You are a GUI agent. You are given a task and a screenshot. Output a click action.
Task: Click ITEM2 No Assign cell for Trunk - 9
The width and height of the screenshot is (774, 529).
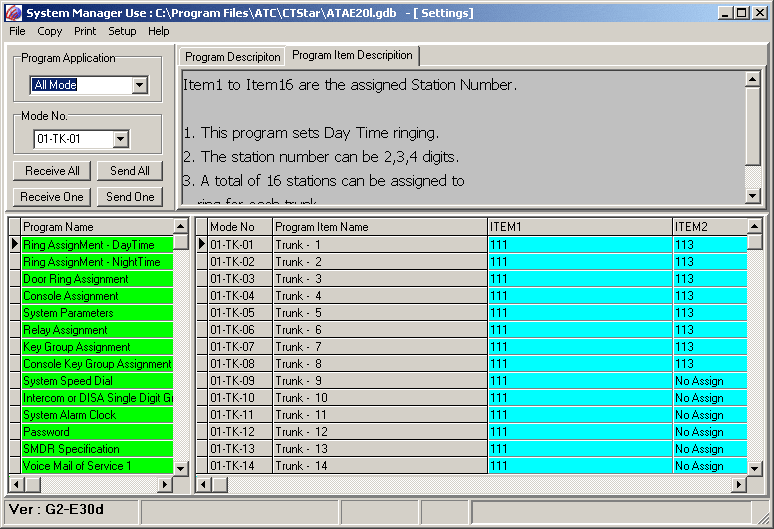tap(710, 381)
